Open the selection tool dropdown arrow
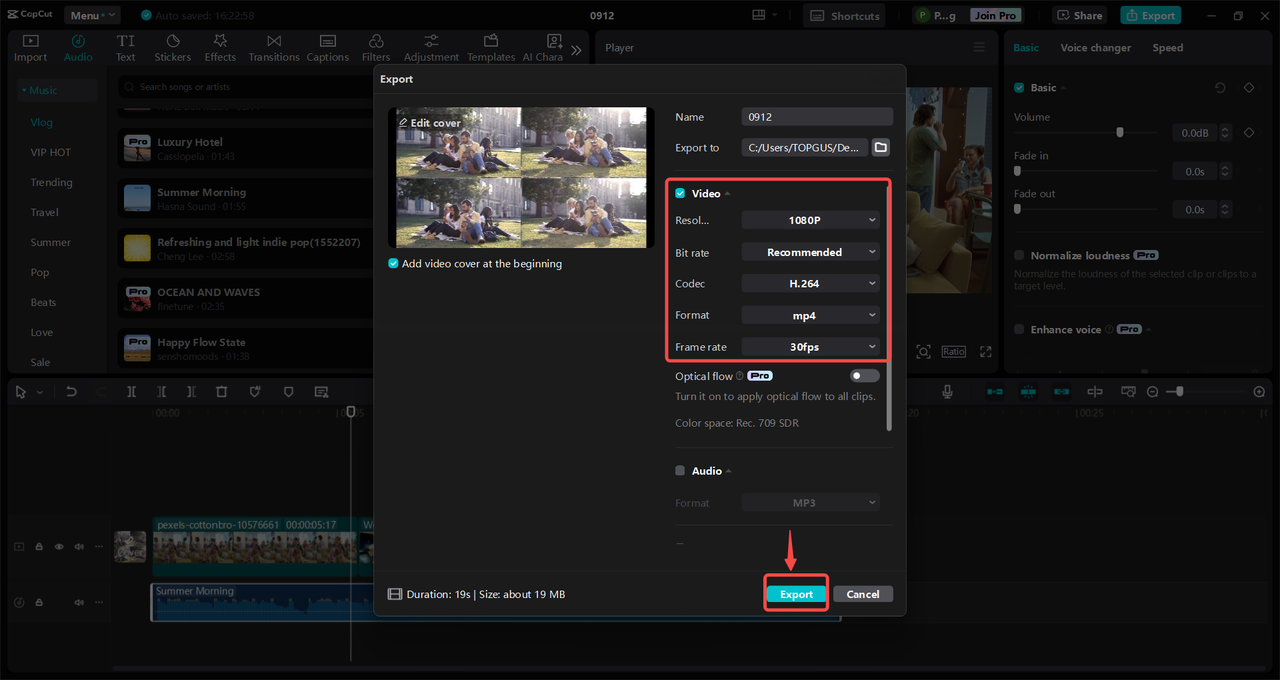Image resolution: width=1280 pixels, height=680 pixels. point(40,393)
